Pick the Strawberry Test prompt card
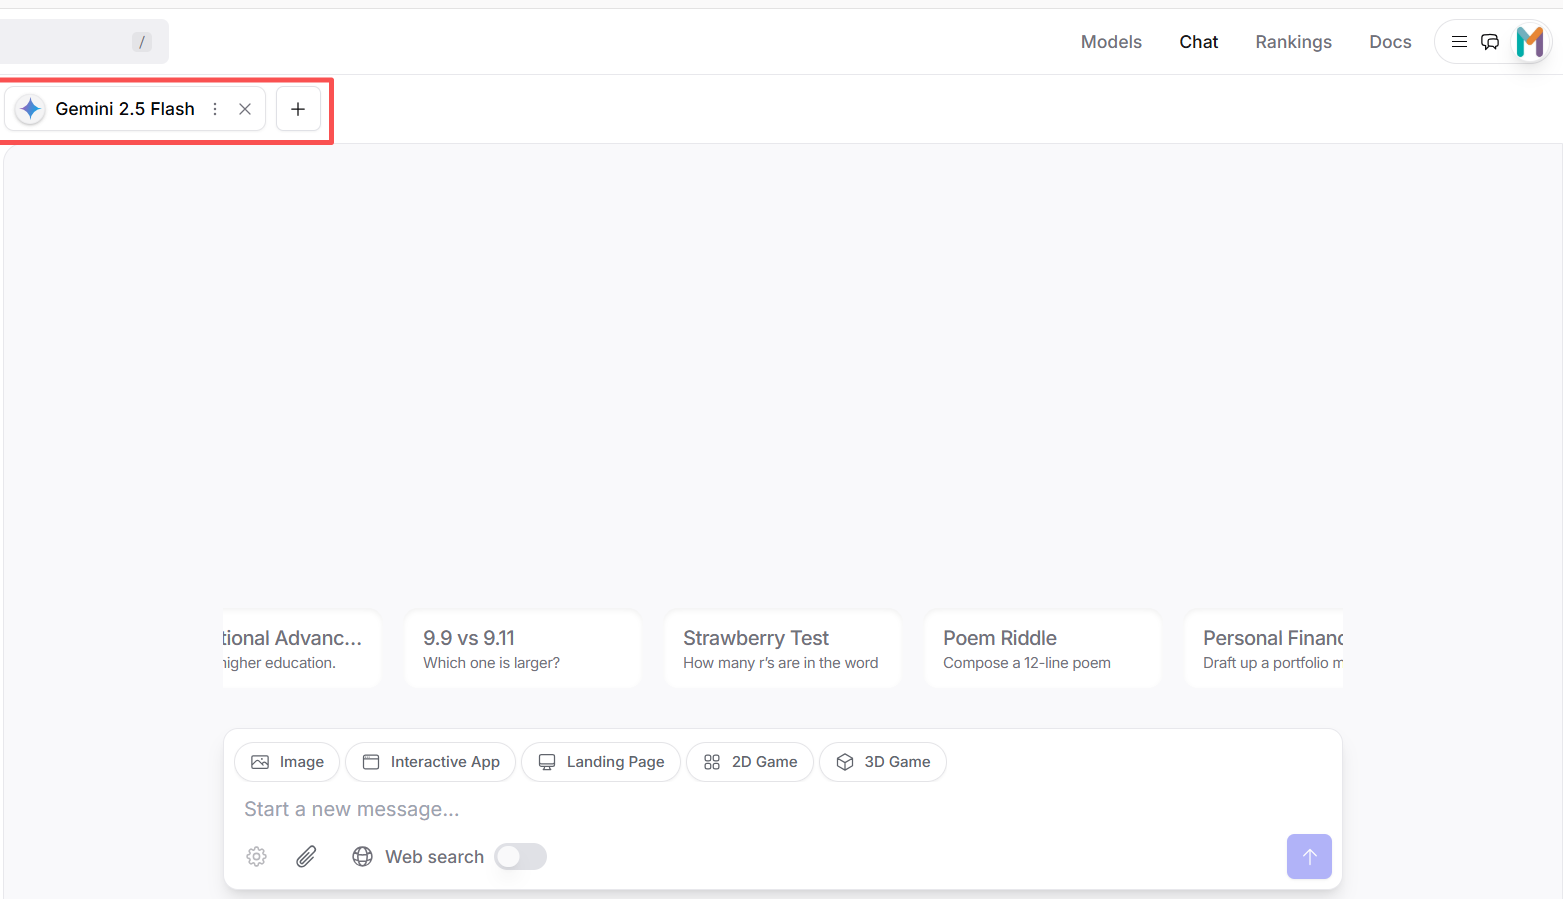The width and height of the screenshot is (1563, 899). [782, 649]
